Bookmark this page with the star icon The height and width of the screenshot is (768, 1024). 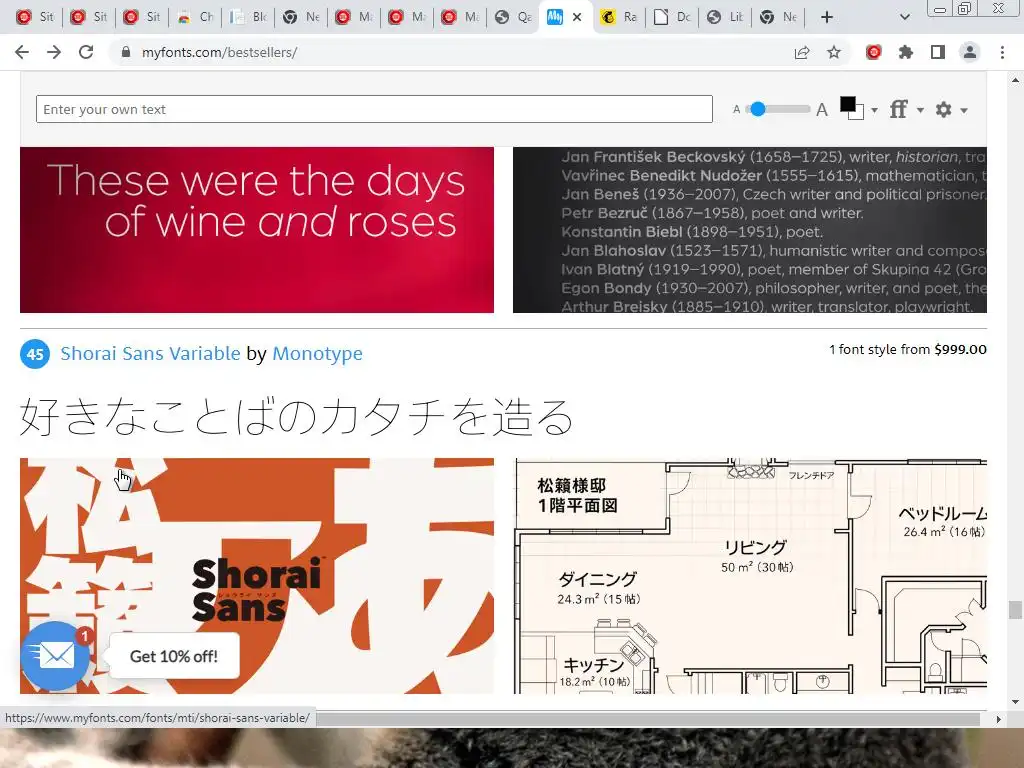[x=834, y=52]
